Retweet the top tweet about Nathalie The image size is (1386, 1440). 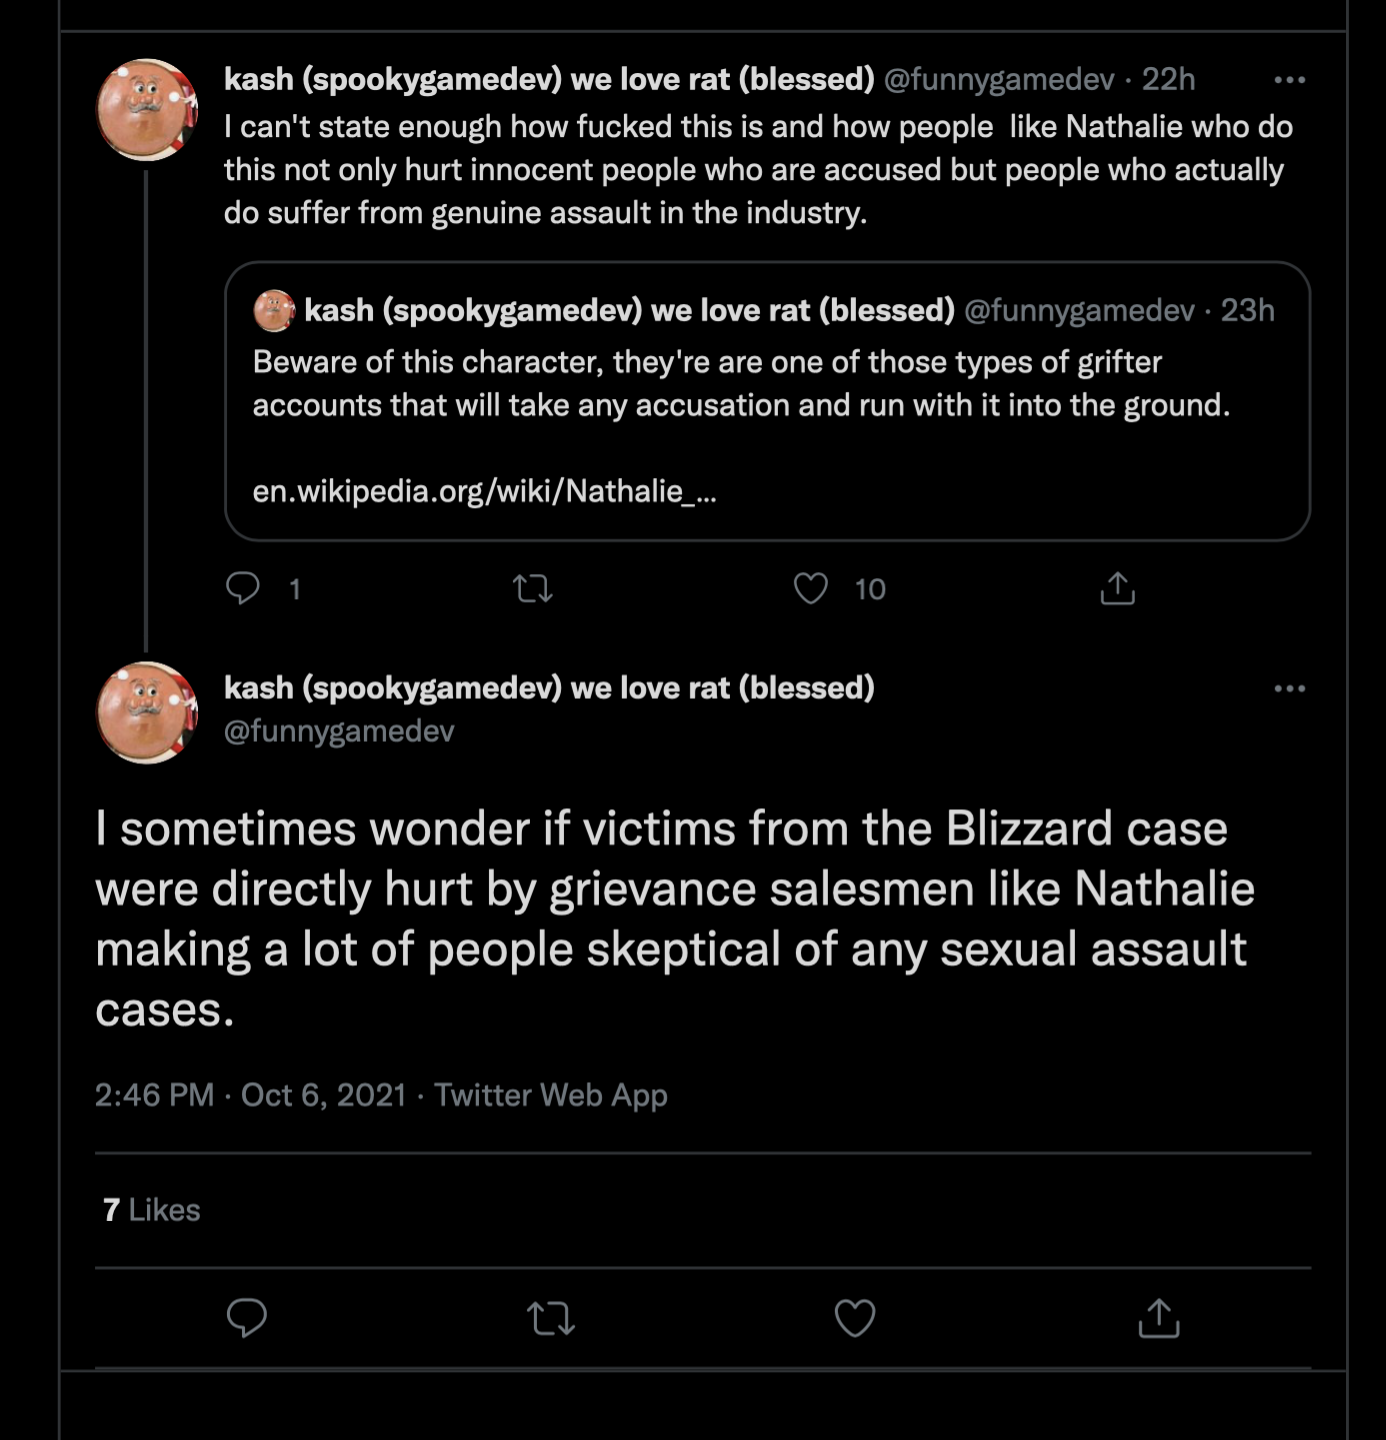(532, 588)
